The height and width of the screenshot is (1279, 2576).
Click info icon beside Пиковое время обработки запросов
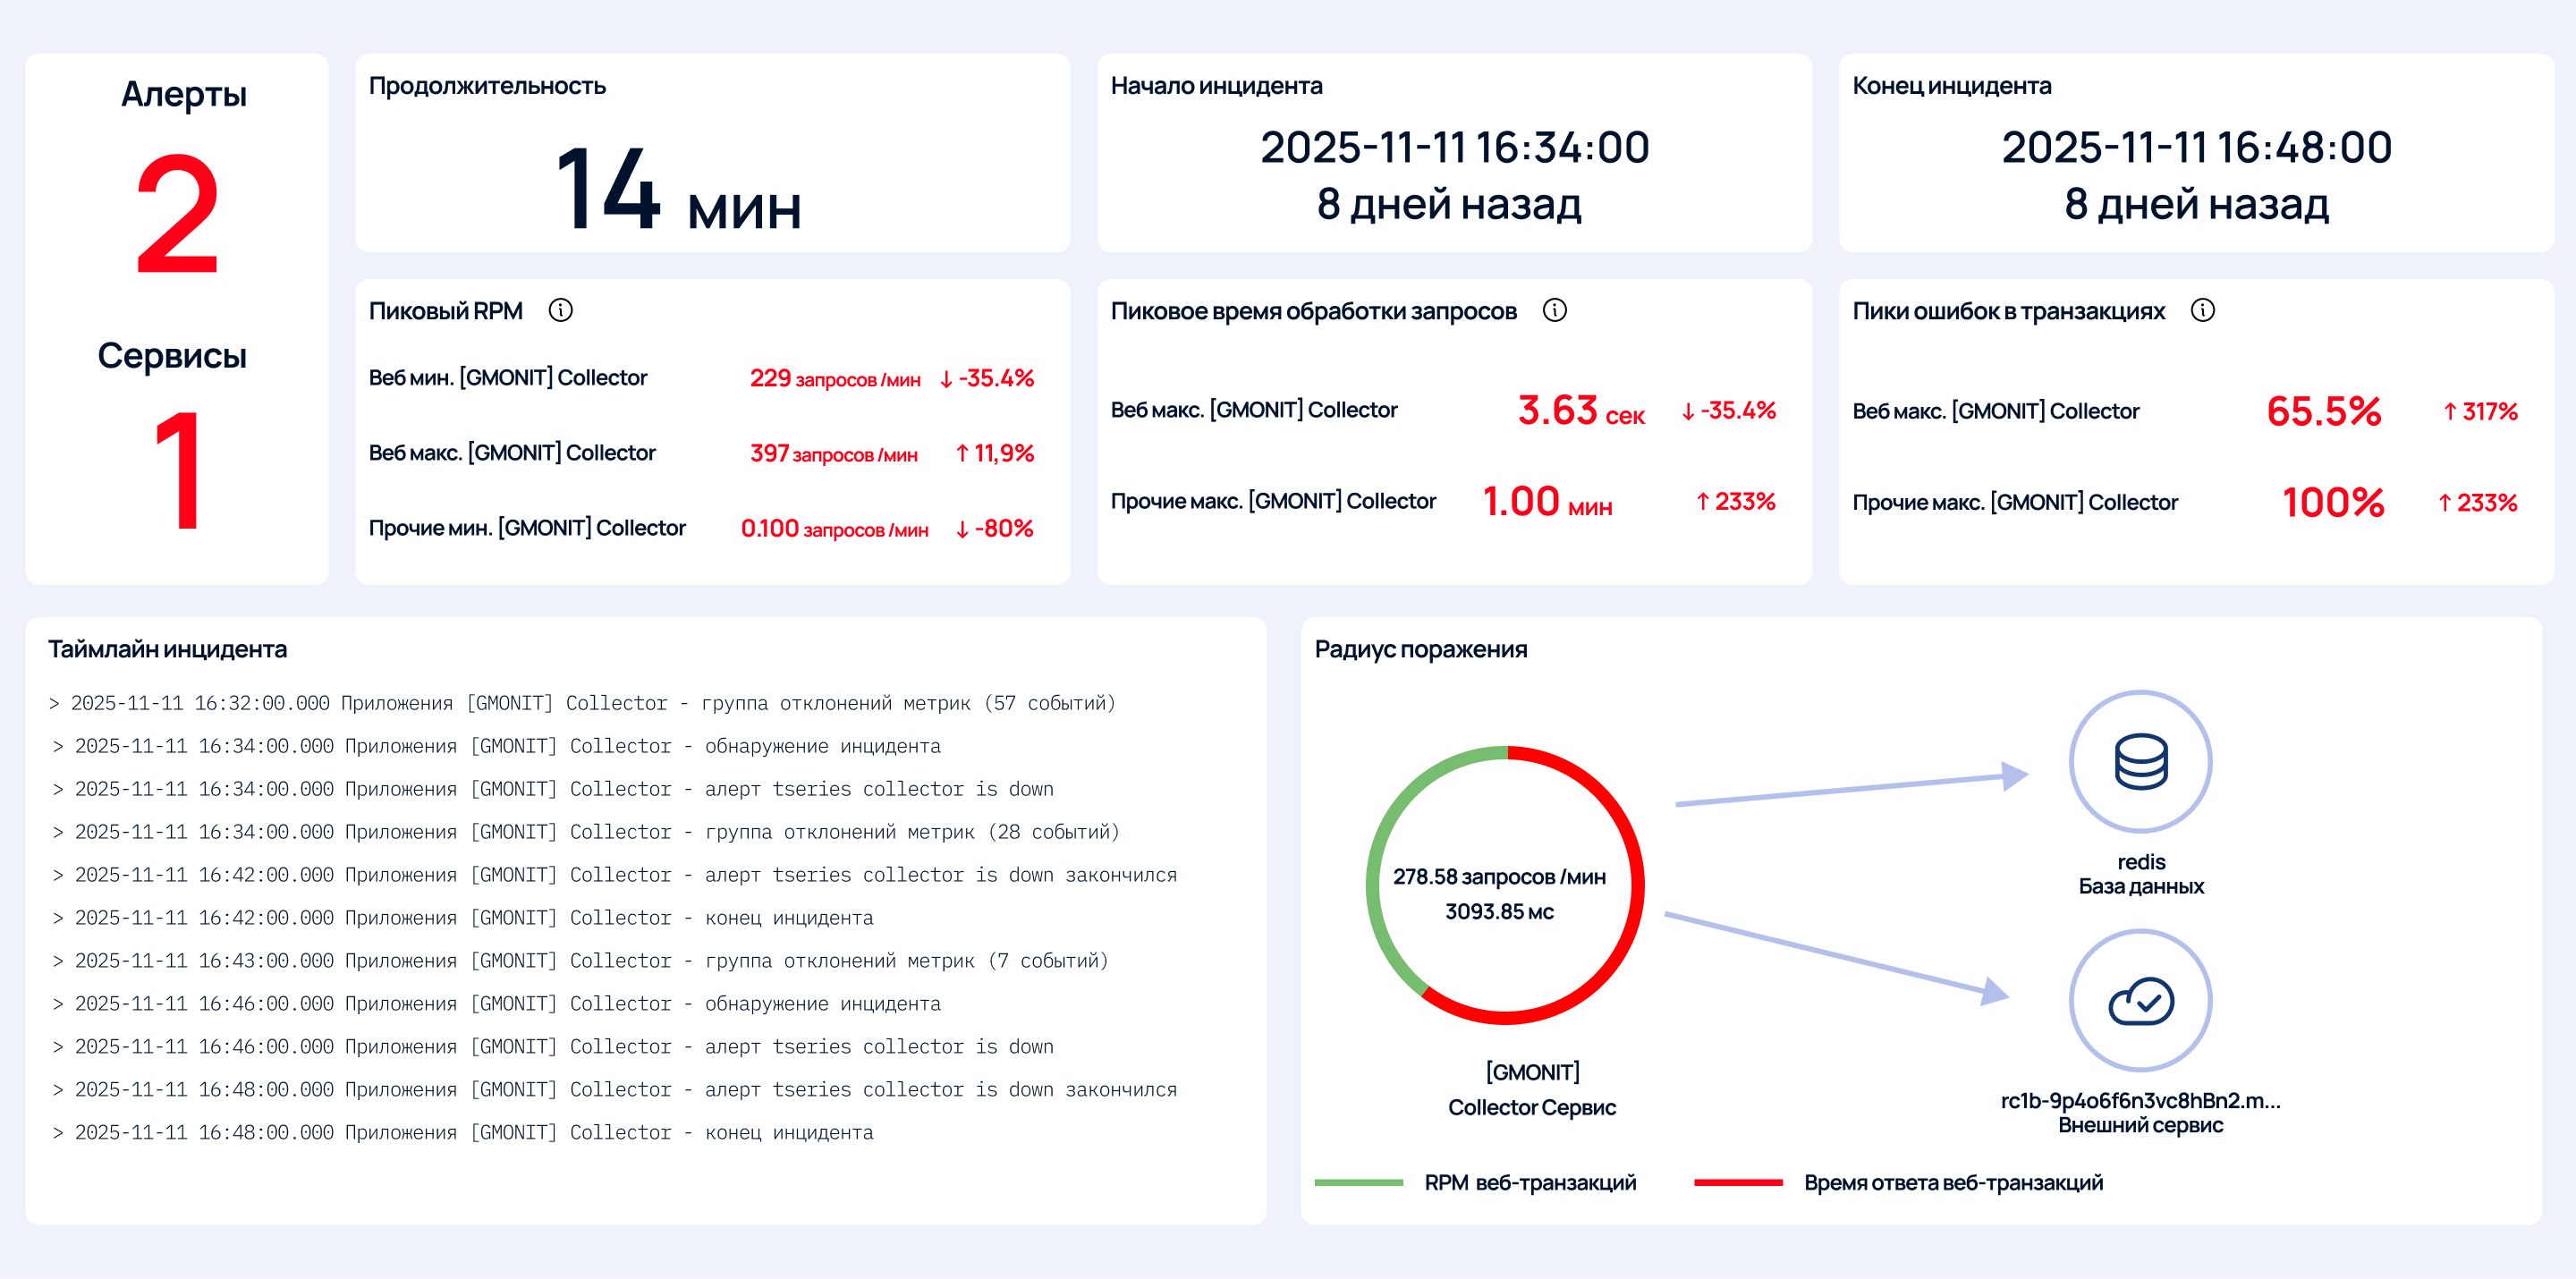pos(1554,310)
